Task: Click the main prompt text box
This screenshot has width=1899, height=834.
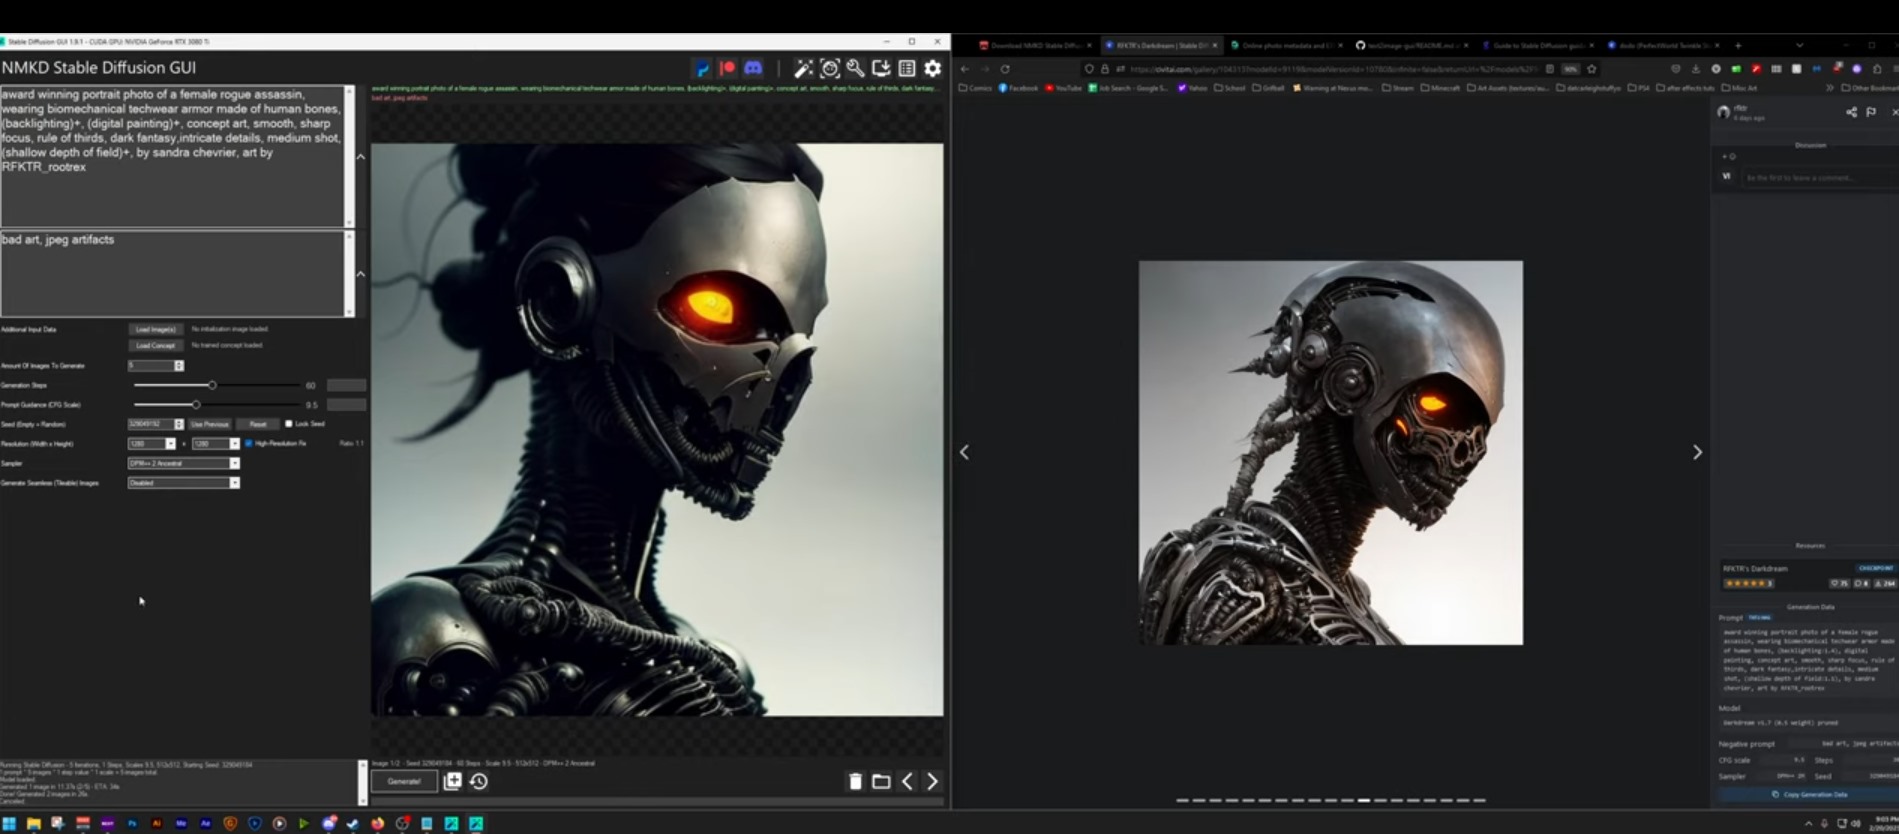Action: [173, 156]
